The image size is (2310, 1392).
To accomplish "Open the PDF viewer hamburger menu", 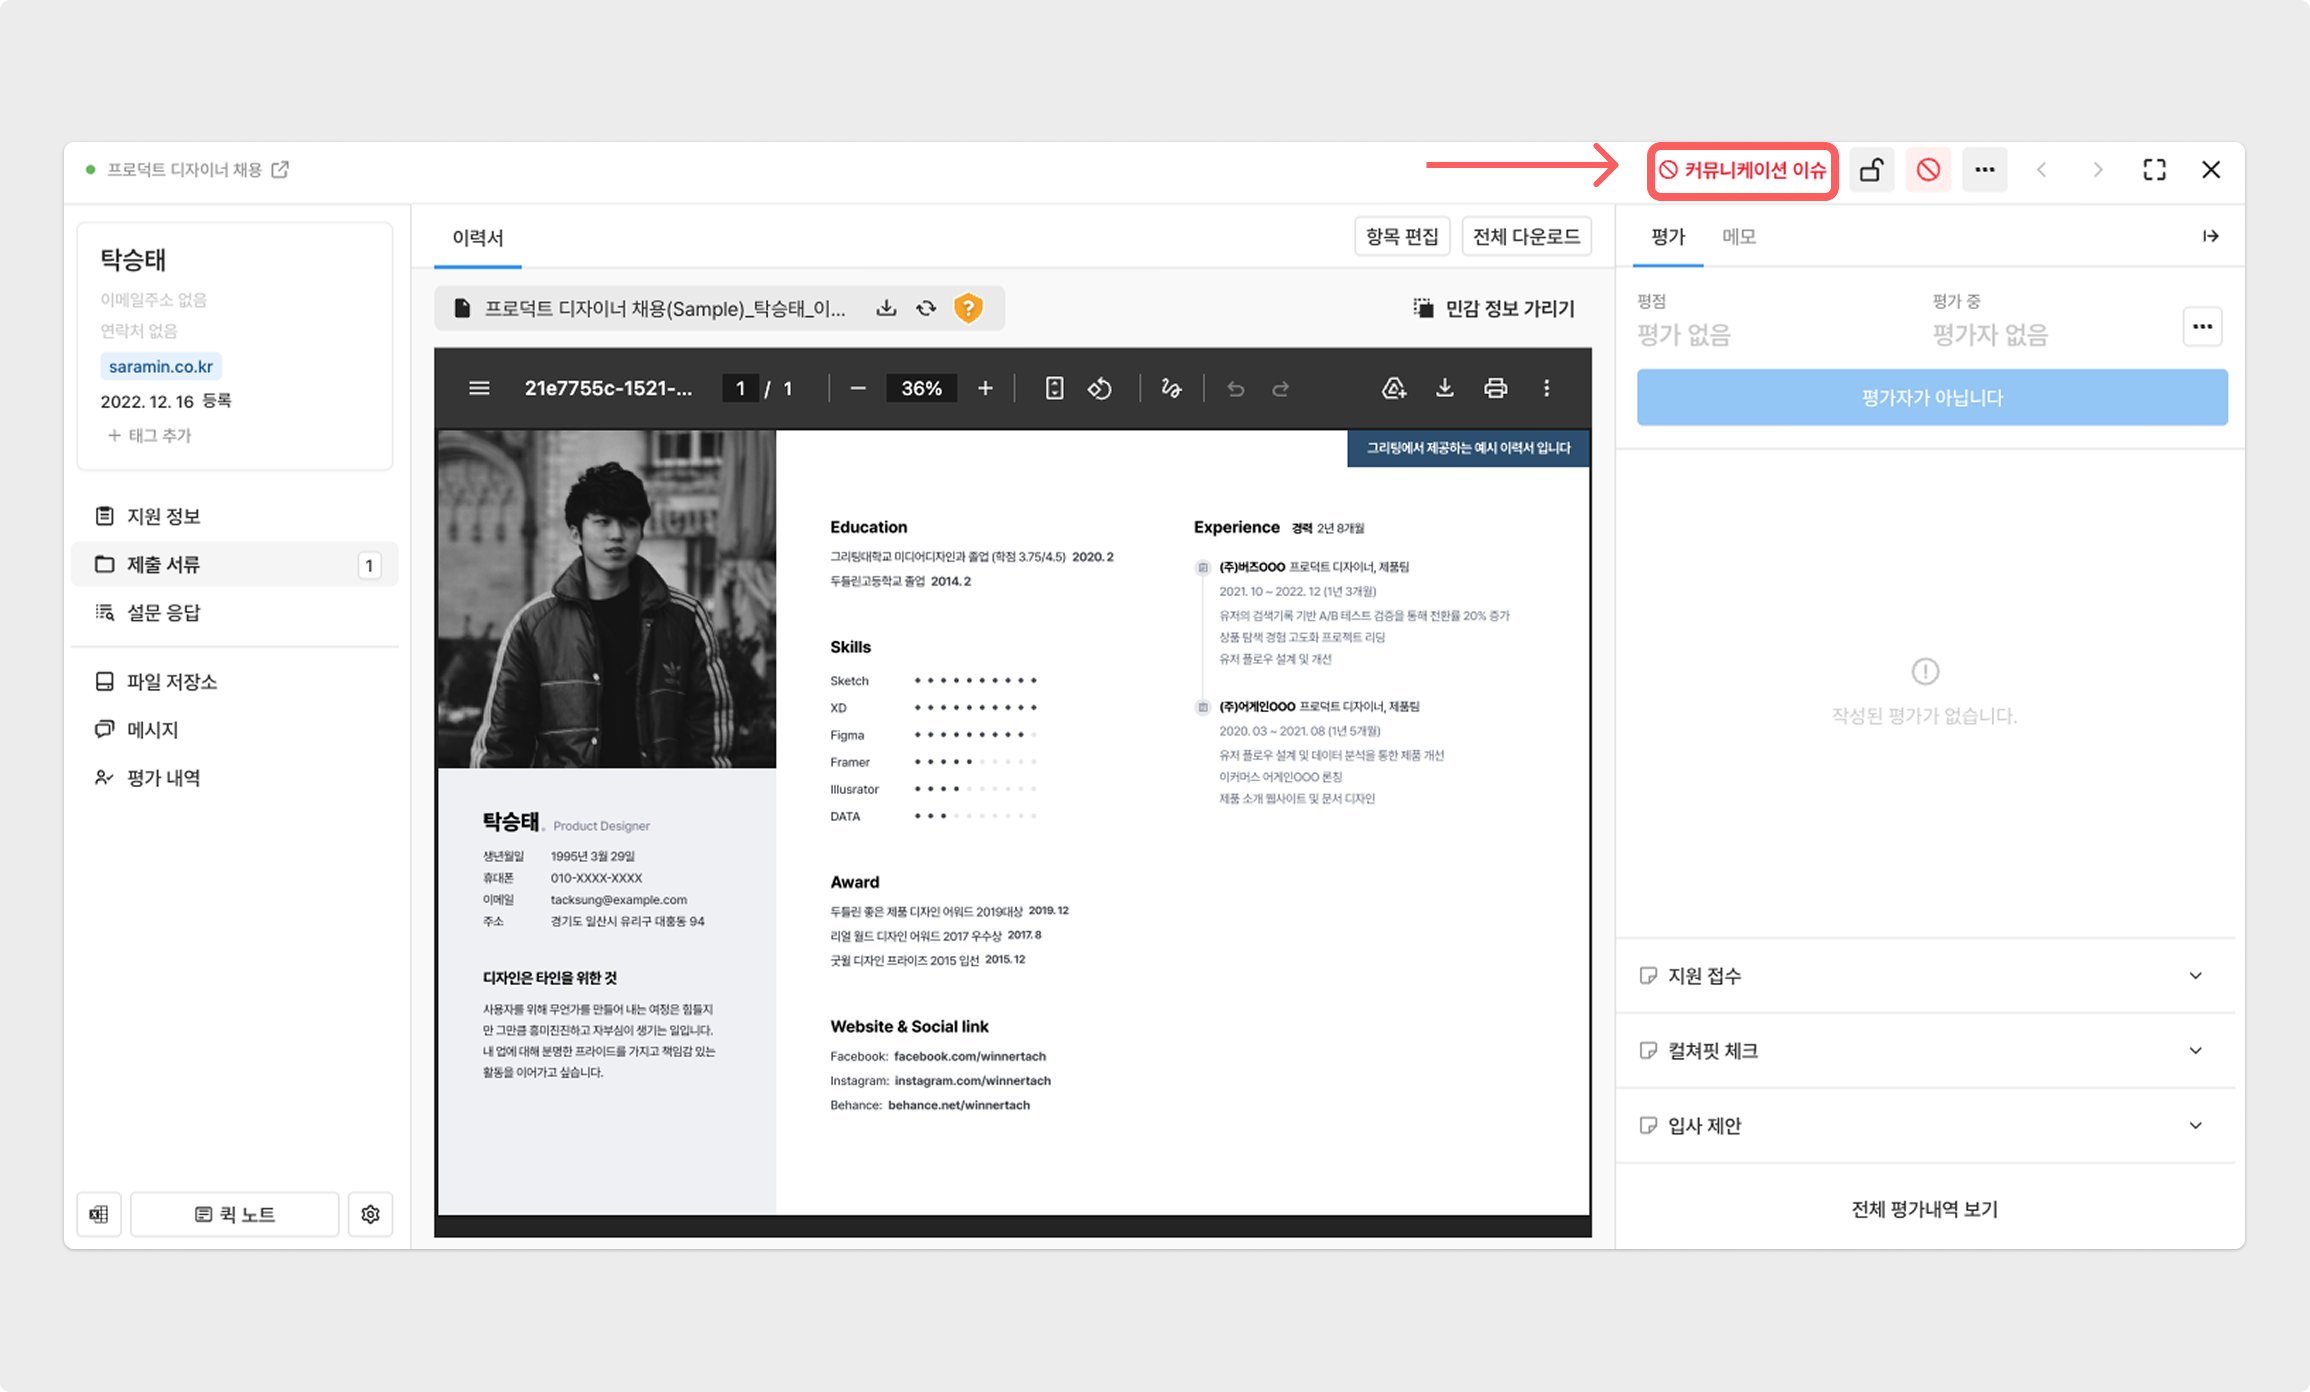I will [x=479, y=388].
